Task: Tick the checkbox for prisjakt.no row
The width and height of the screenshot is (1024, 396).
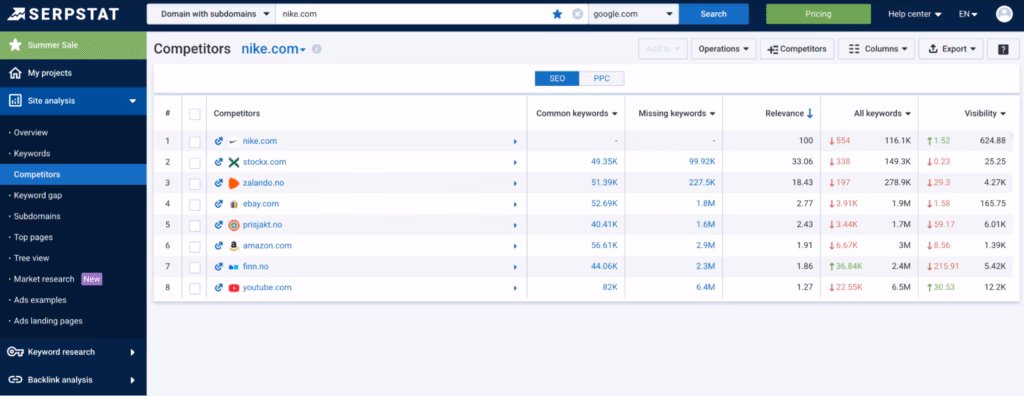Action: point(195,225)
